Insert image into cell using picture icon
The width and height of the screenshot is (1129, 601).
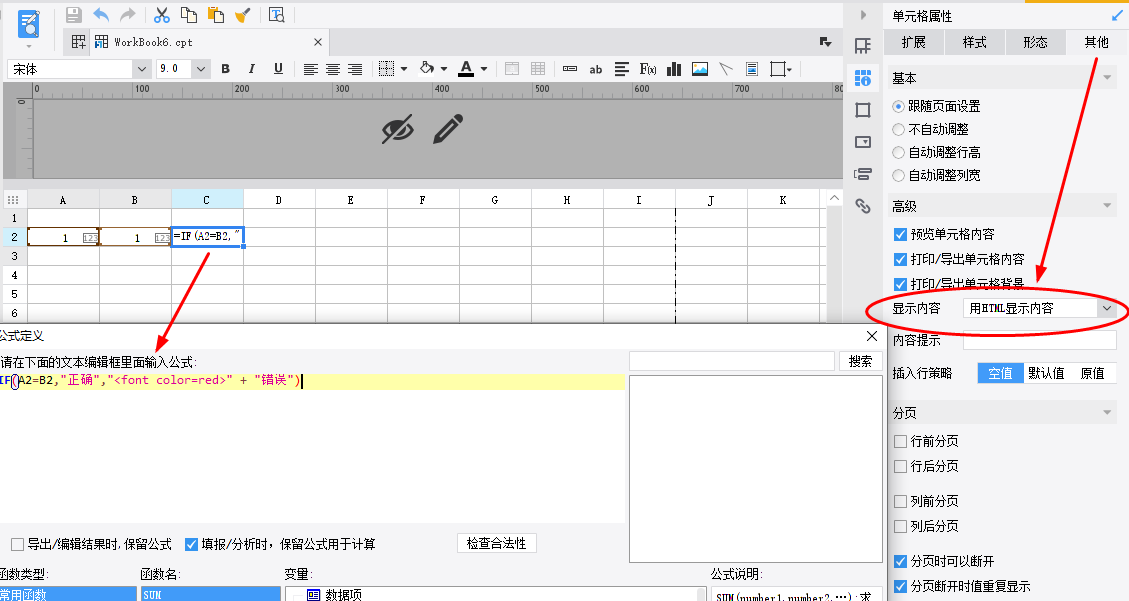pyautogui.click(x=700, y=69)
